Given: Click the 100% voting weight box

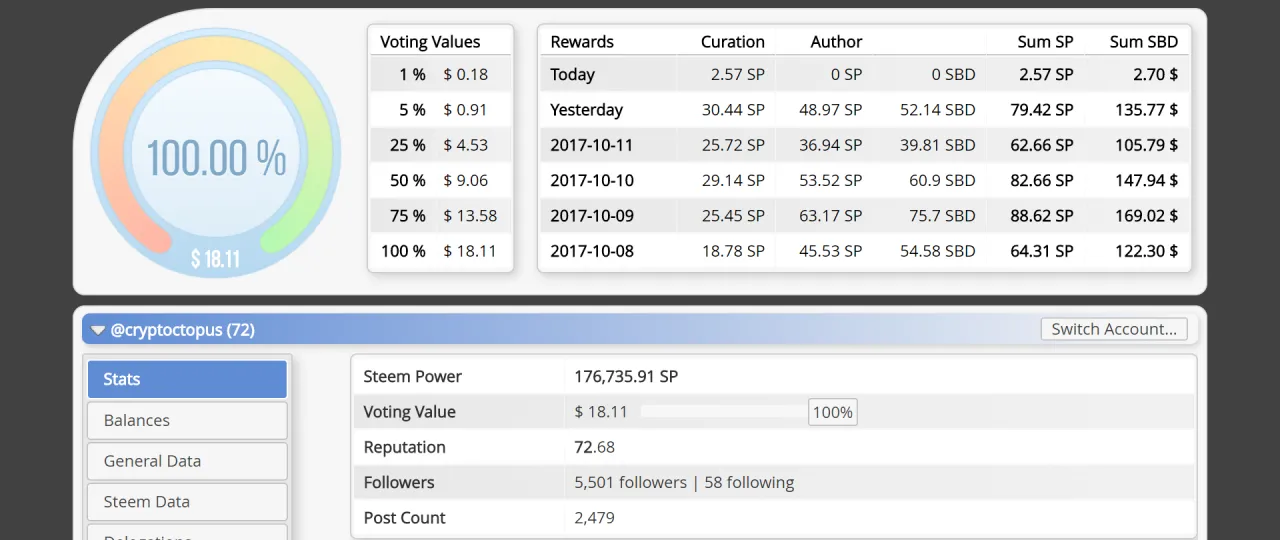Looking at the screenshot, I should click(832, 412).
